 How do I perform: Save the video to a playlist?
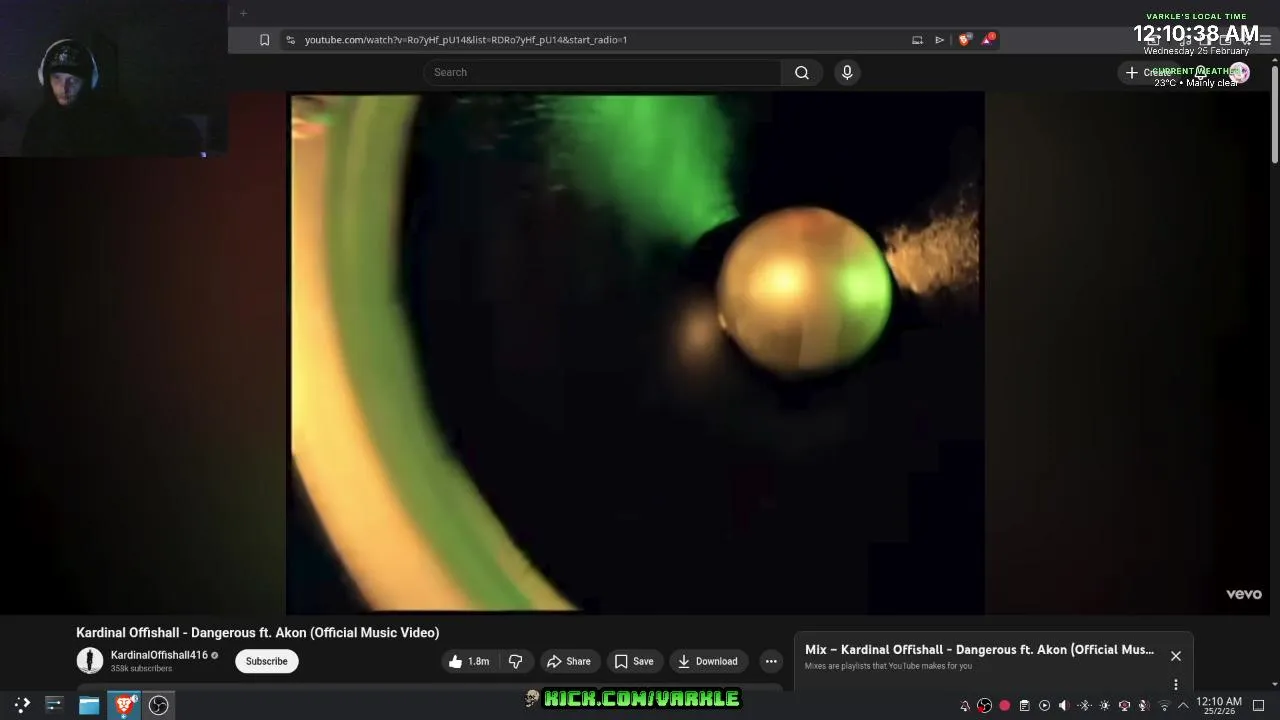634,661
